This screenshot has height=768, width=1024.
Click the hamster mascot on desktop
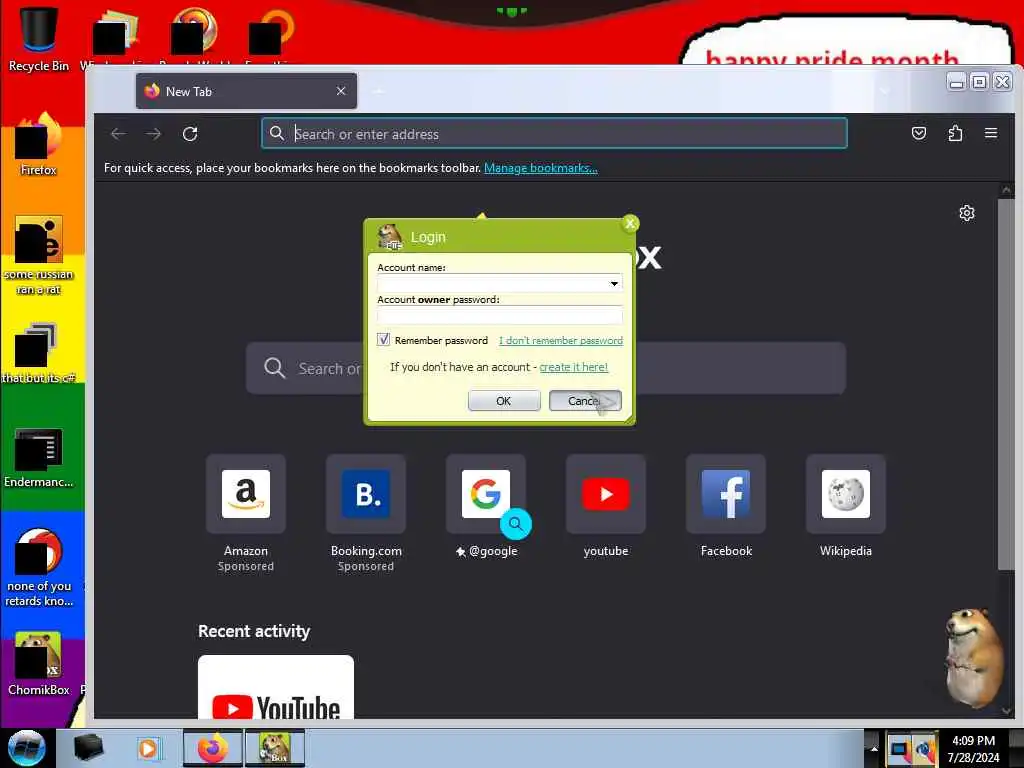tap(974, 657)
